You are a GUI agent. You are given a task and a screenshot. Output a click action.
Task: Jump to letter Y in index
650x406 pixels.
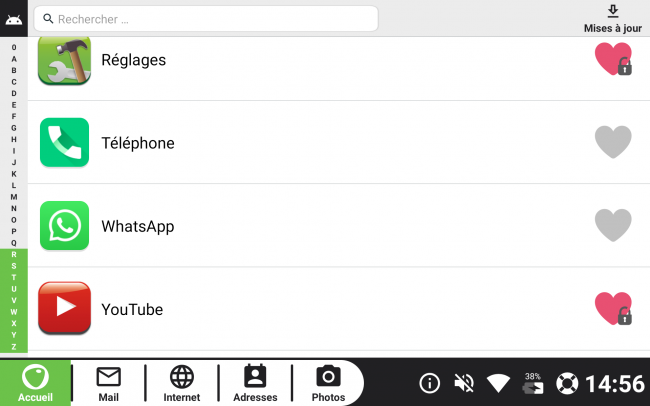pos(14,335)
